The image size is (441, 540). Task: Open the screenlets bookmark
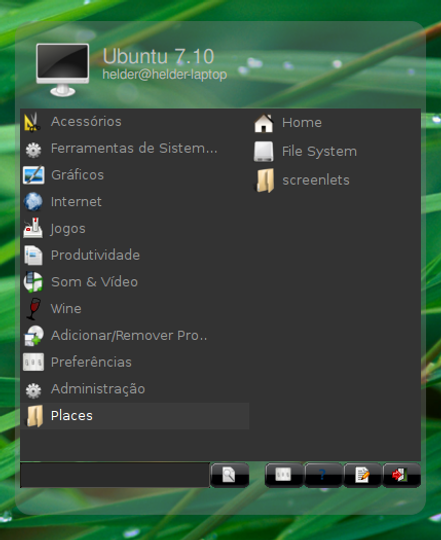click(335, 180)
